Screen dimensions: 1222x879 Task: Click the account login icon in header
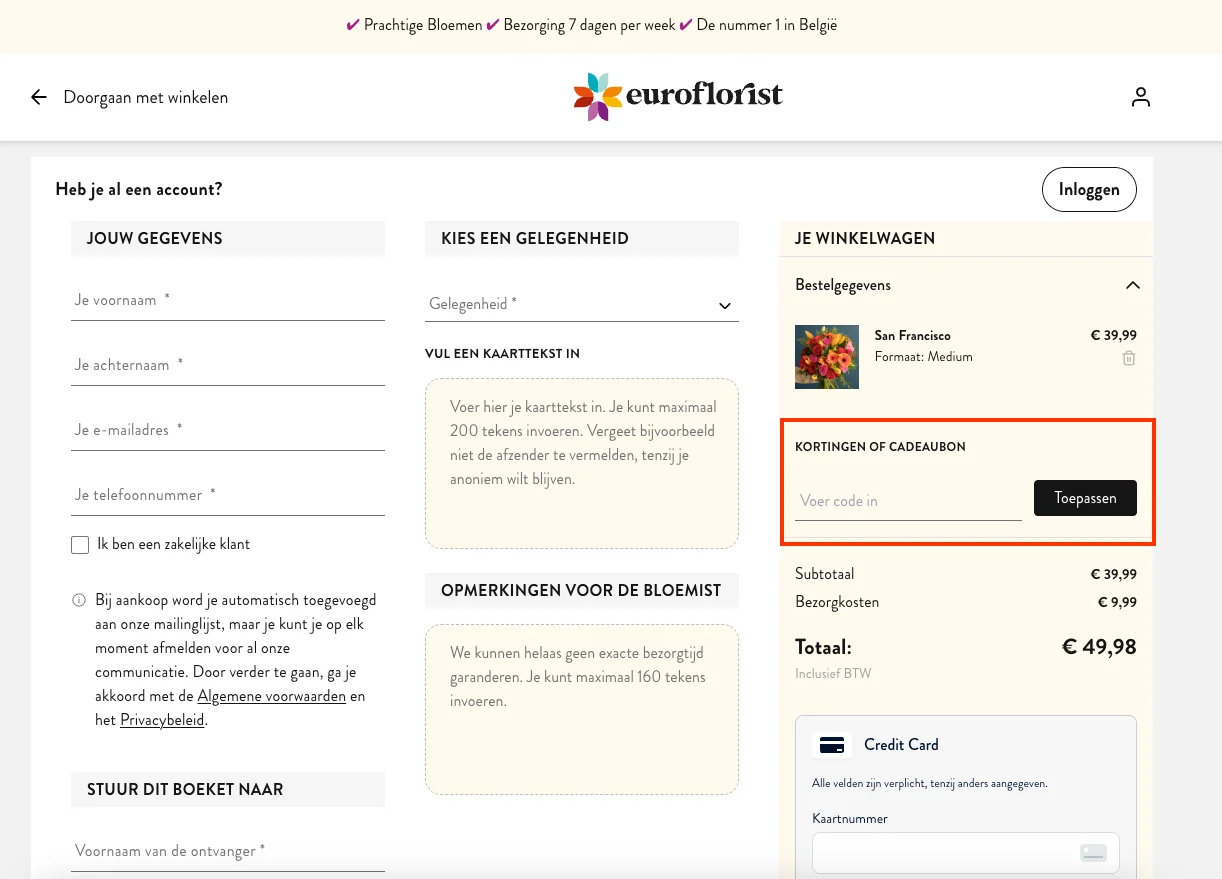pos(1140,96)
